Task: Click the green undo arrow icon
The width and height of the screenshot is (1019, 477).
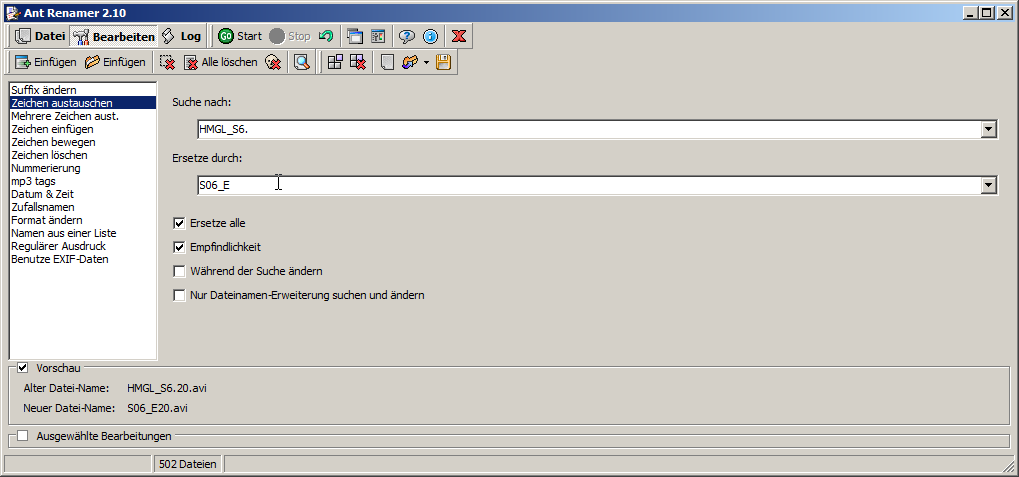Action: [x=325, y=36]
